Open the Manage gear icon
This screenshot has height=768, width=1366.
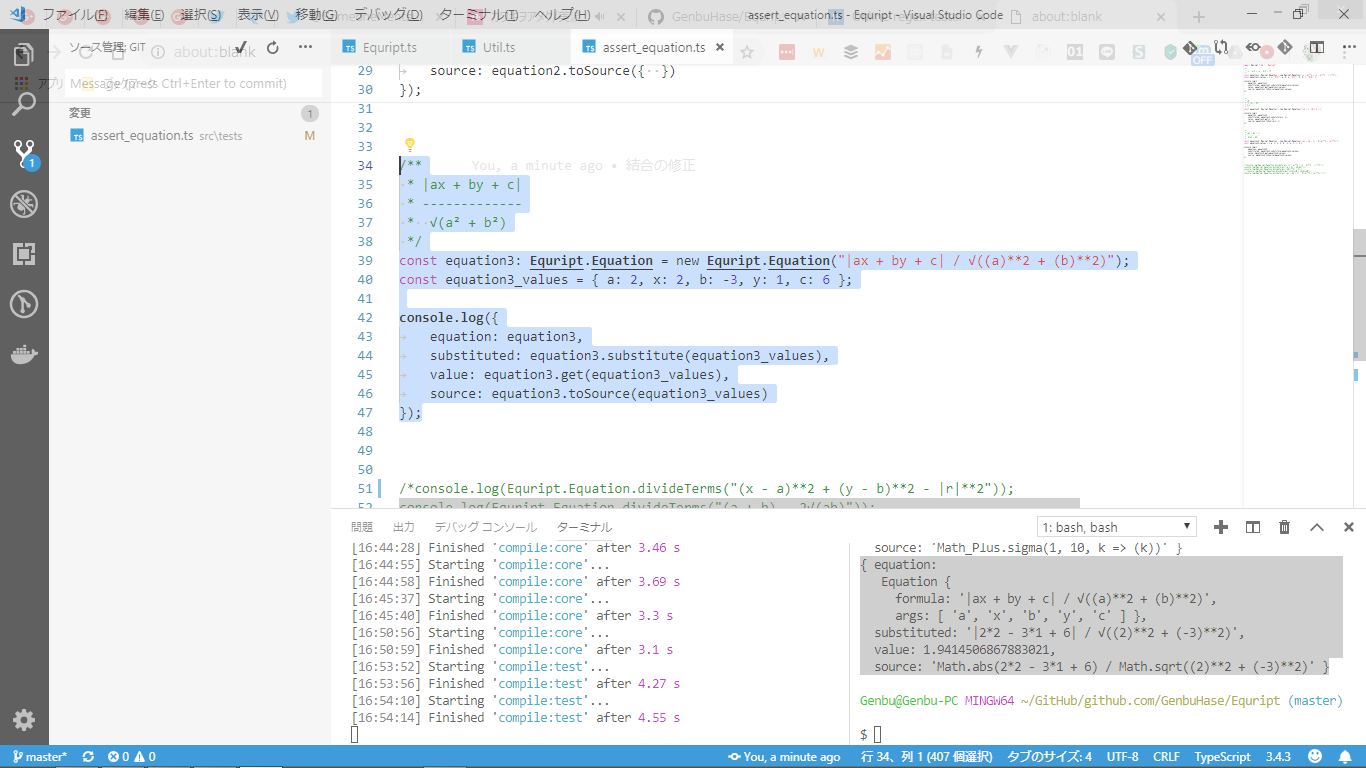tap(24, 720)
